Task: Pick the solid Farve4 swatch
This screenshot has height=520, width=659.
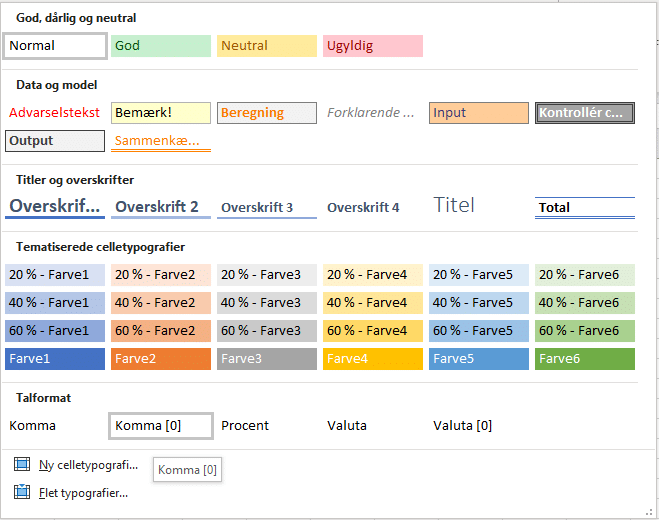Action: [x=372, y=359]
